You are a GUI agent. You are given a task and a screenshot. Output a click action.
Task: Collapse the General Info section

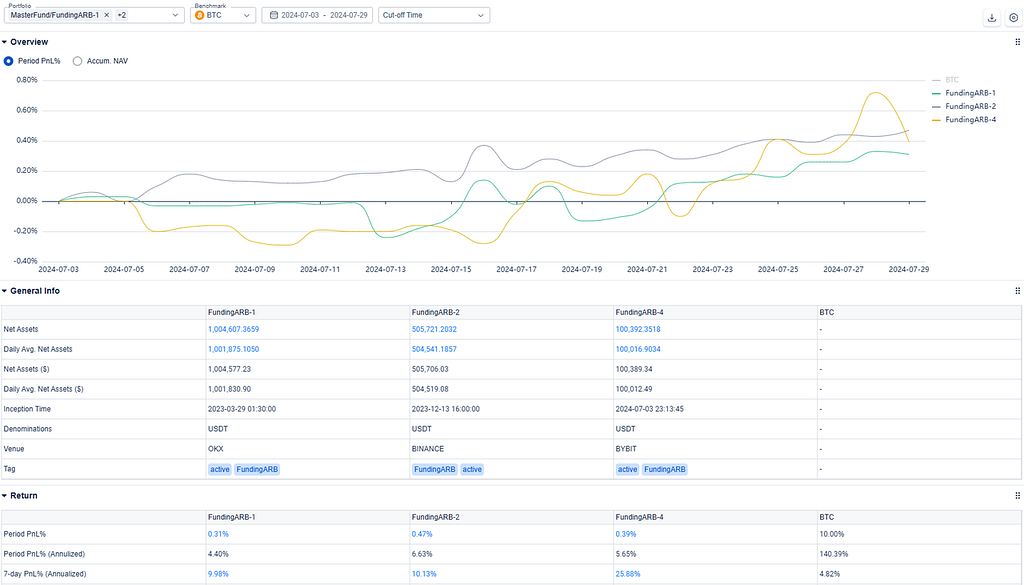pyautogui.click(x=5, y=291)
